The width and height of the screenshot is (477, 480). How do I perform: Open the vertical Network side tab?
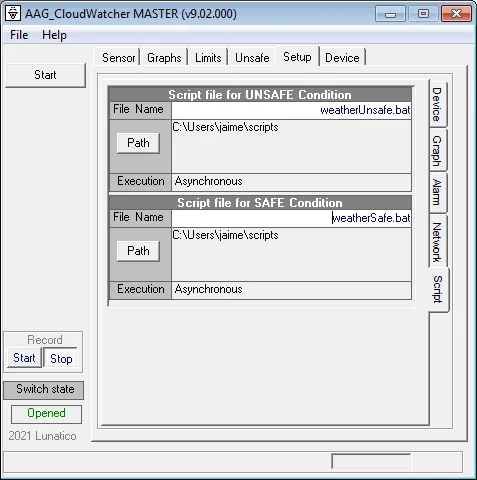tap(437, 242)
